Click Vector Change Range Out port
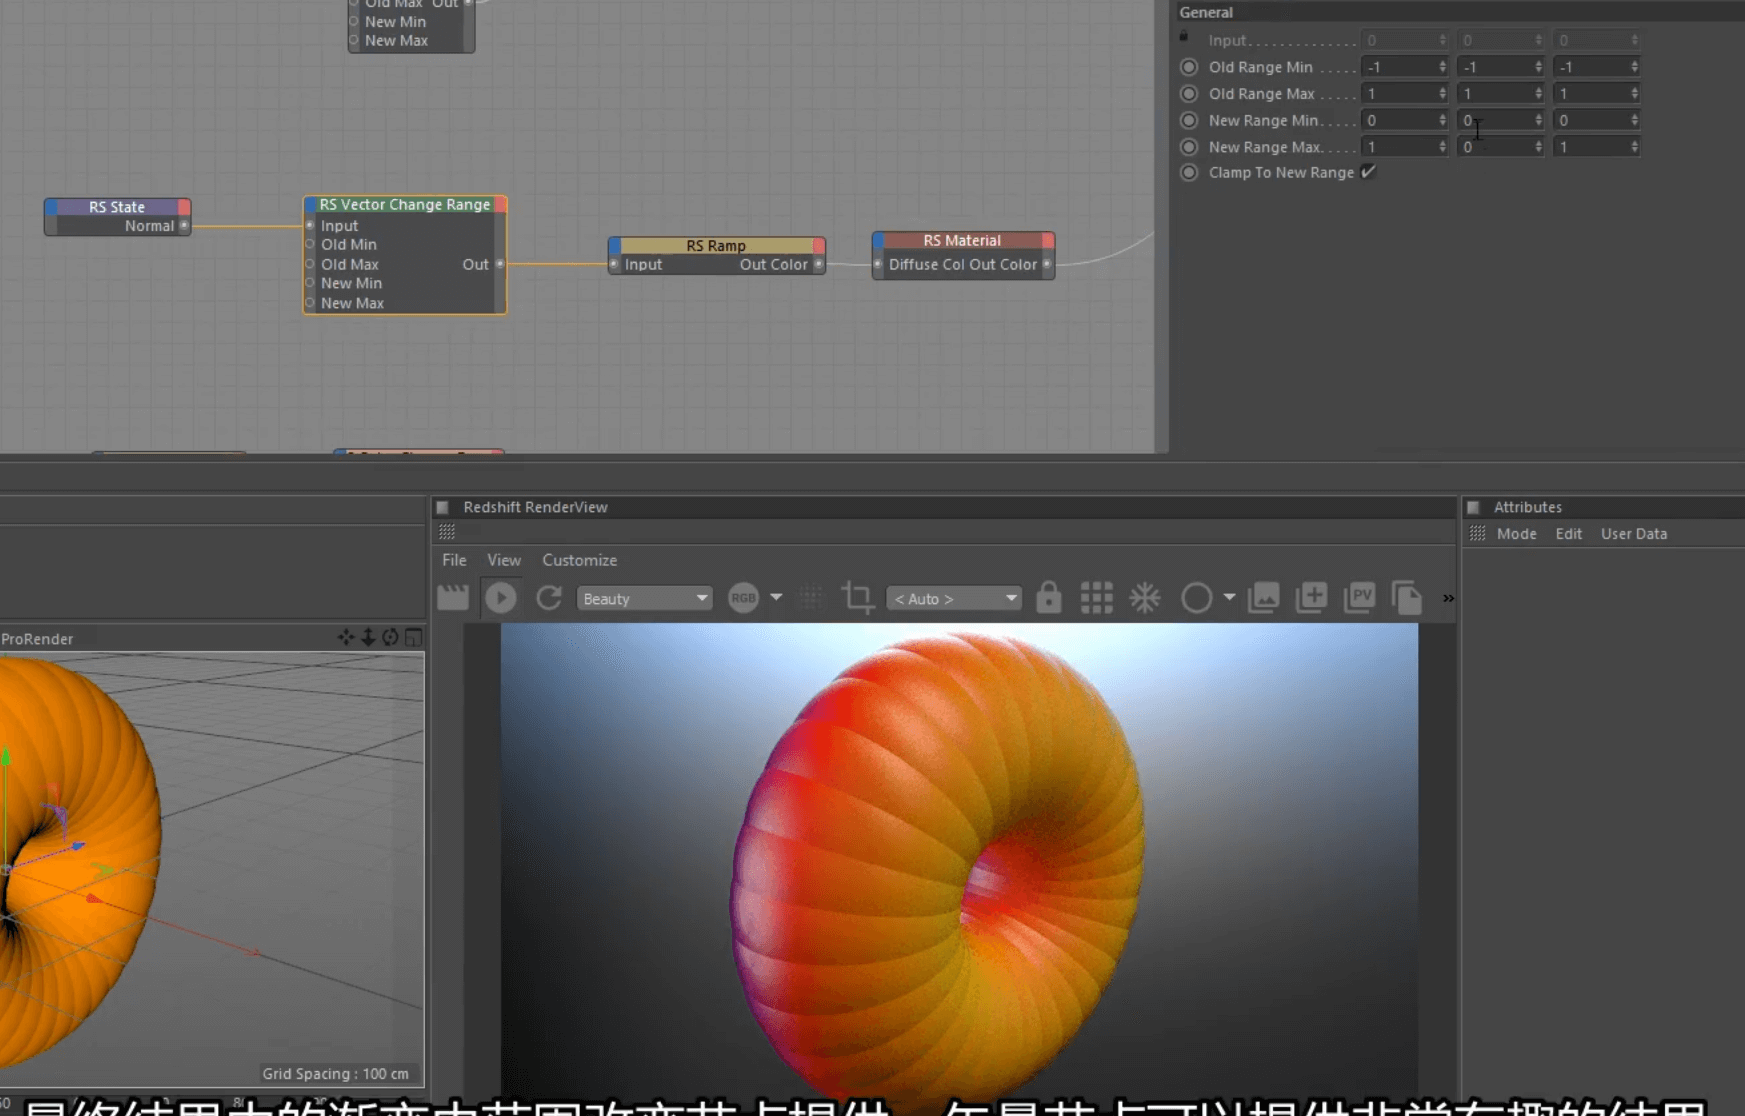Screen dimensions: 1745x1116 pyautogui.click(x=500, y=264)
